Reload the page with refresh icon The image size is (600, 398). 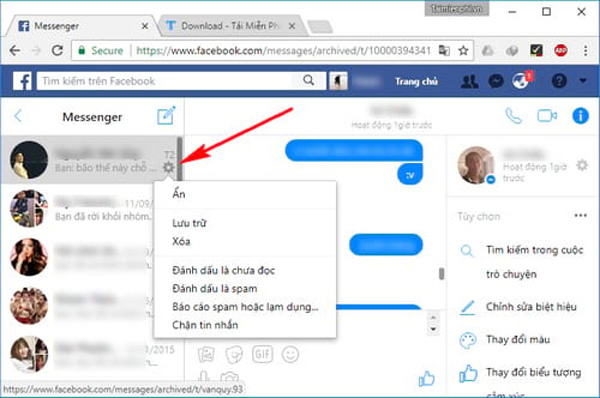(57, 51)
